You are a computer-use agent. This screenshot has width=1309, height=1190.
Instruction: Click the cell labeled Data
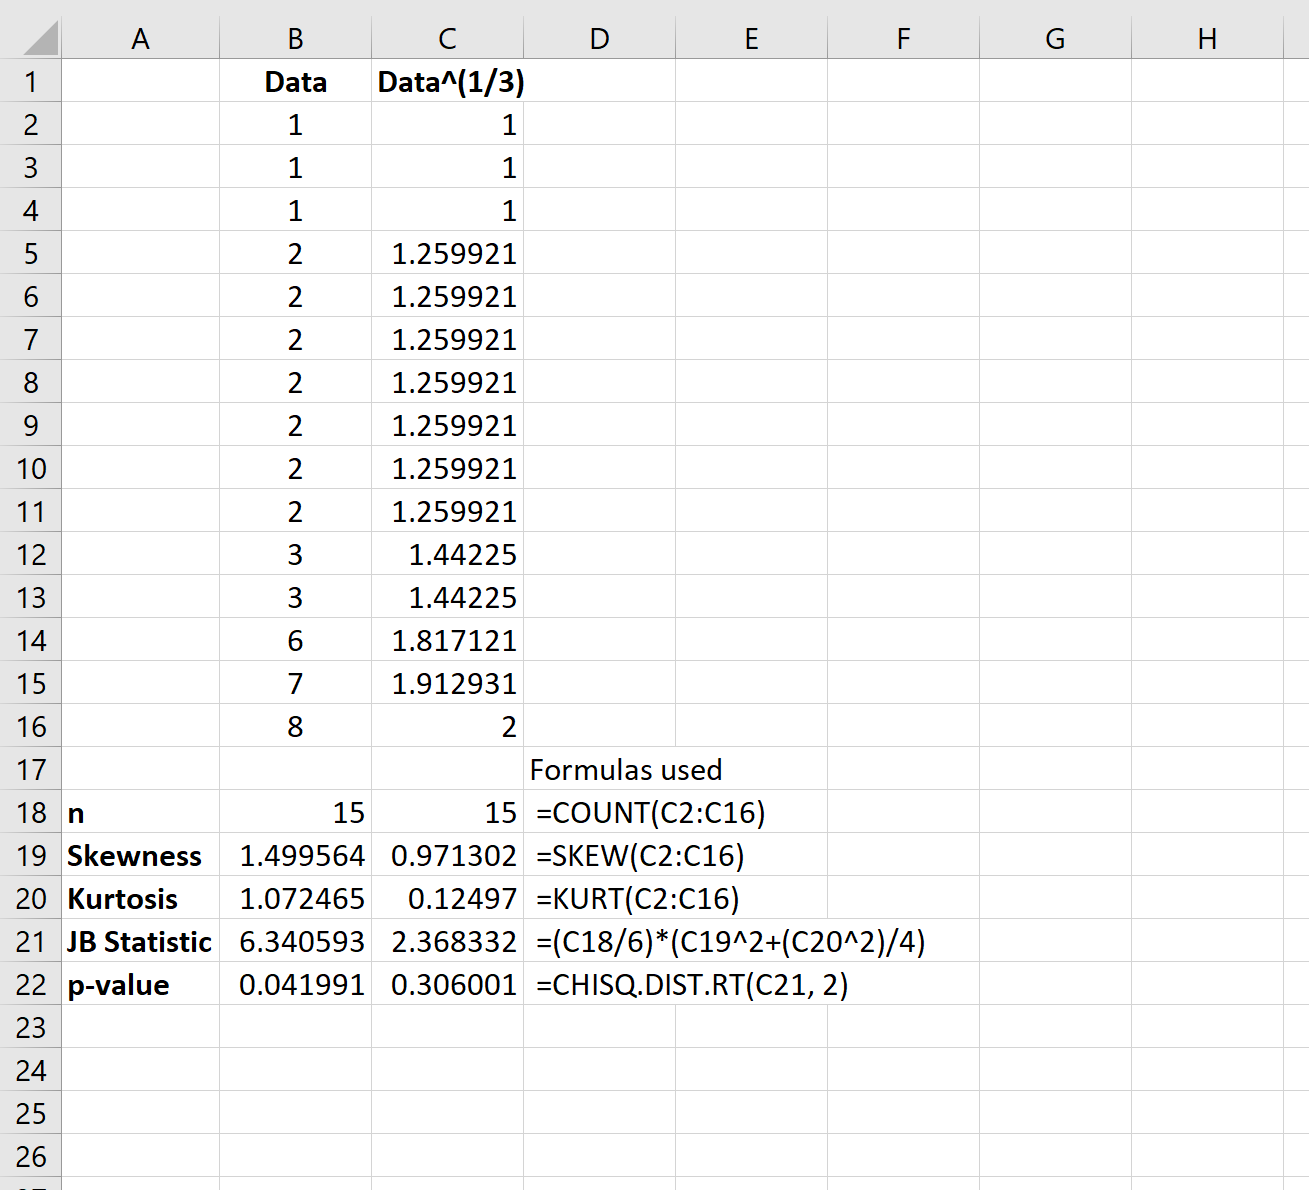click(295, 81)
